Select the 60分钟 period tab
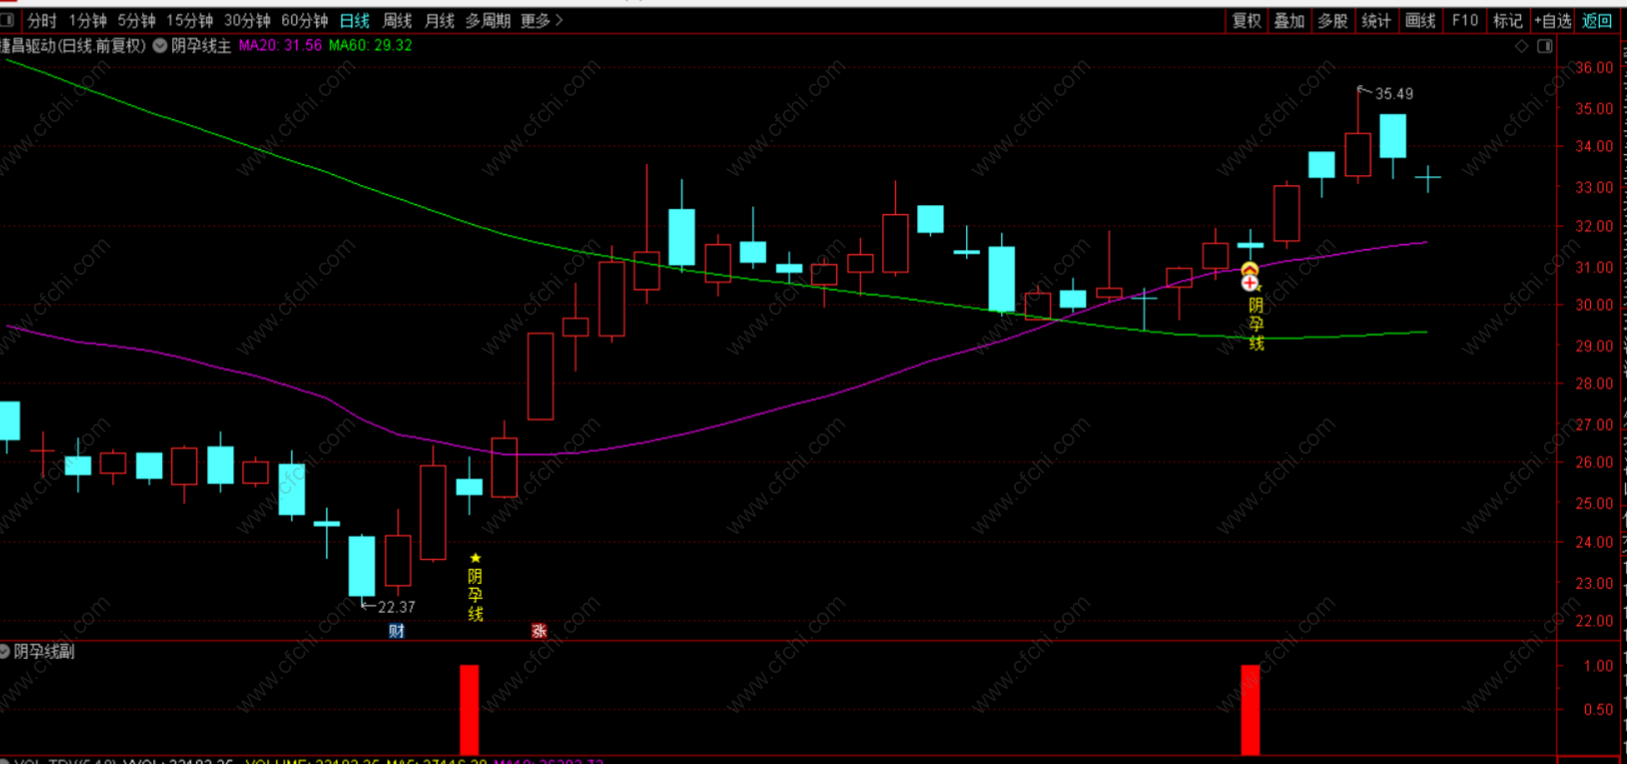Image resolution: width=1627 pixels, height=764 pixels. pyautogui.click(x=304, y=21)
